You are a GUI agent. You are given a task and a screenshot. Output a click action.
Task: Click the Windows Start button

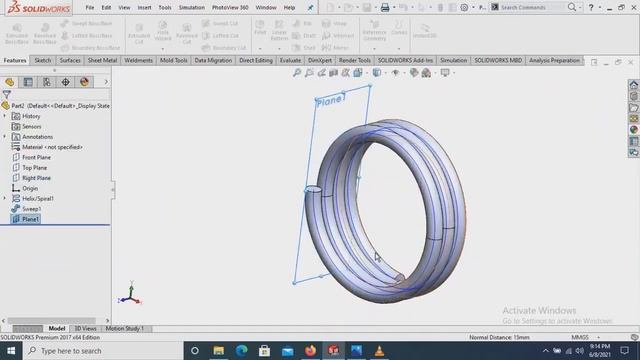(x=11, y=351)
